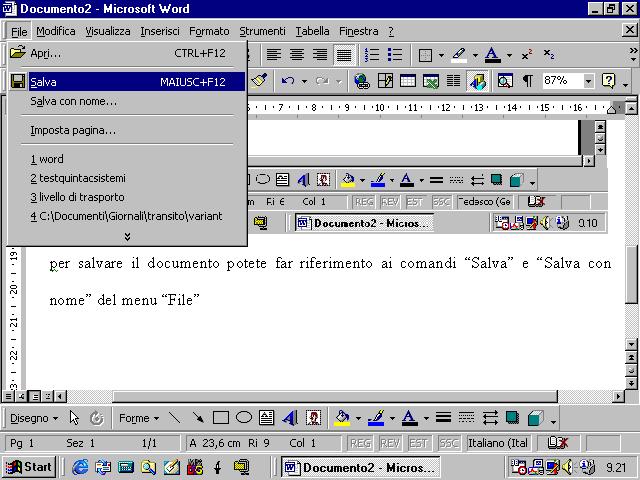This screenshot has height=480, width=640.
Task: Choose Apri... from the File menu
Action: click(127, 53)
